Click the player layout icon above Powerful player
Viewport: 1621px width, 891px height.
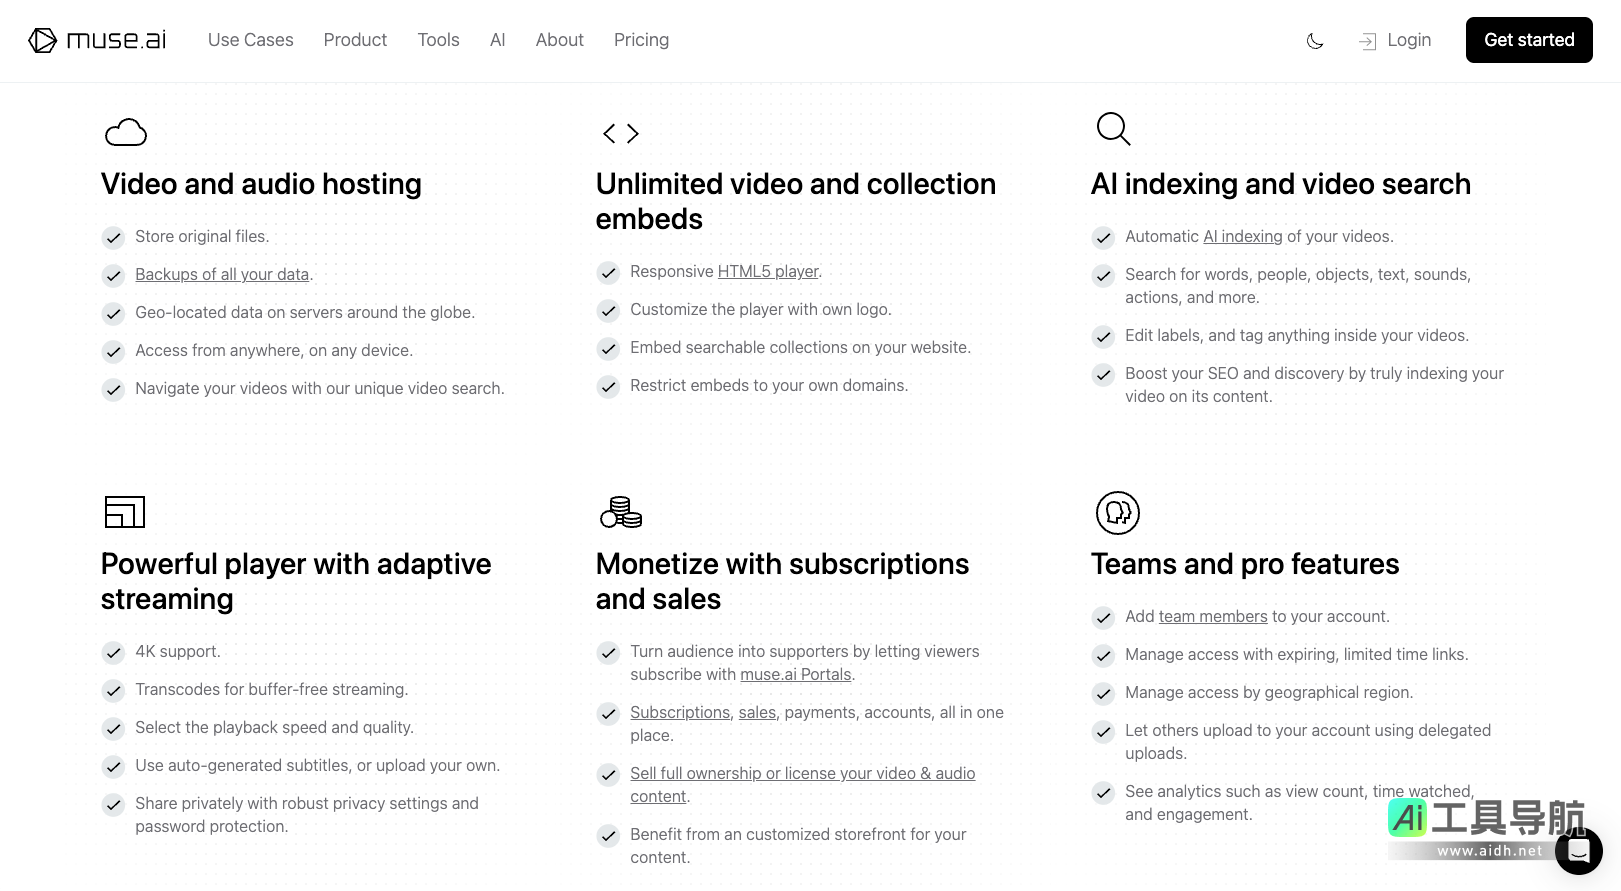coord(125,512)
